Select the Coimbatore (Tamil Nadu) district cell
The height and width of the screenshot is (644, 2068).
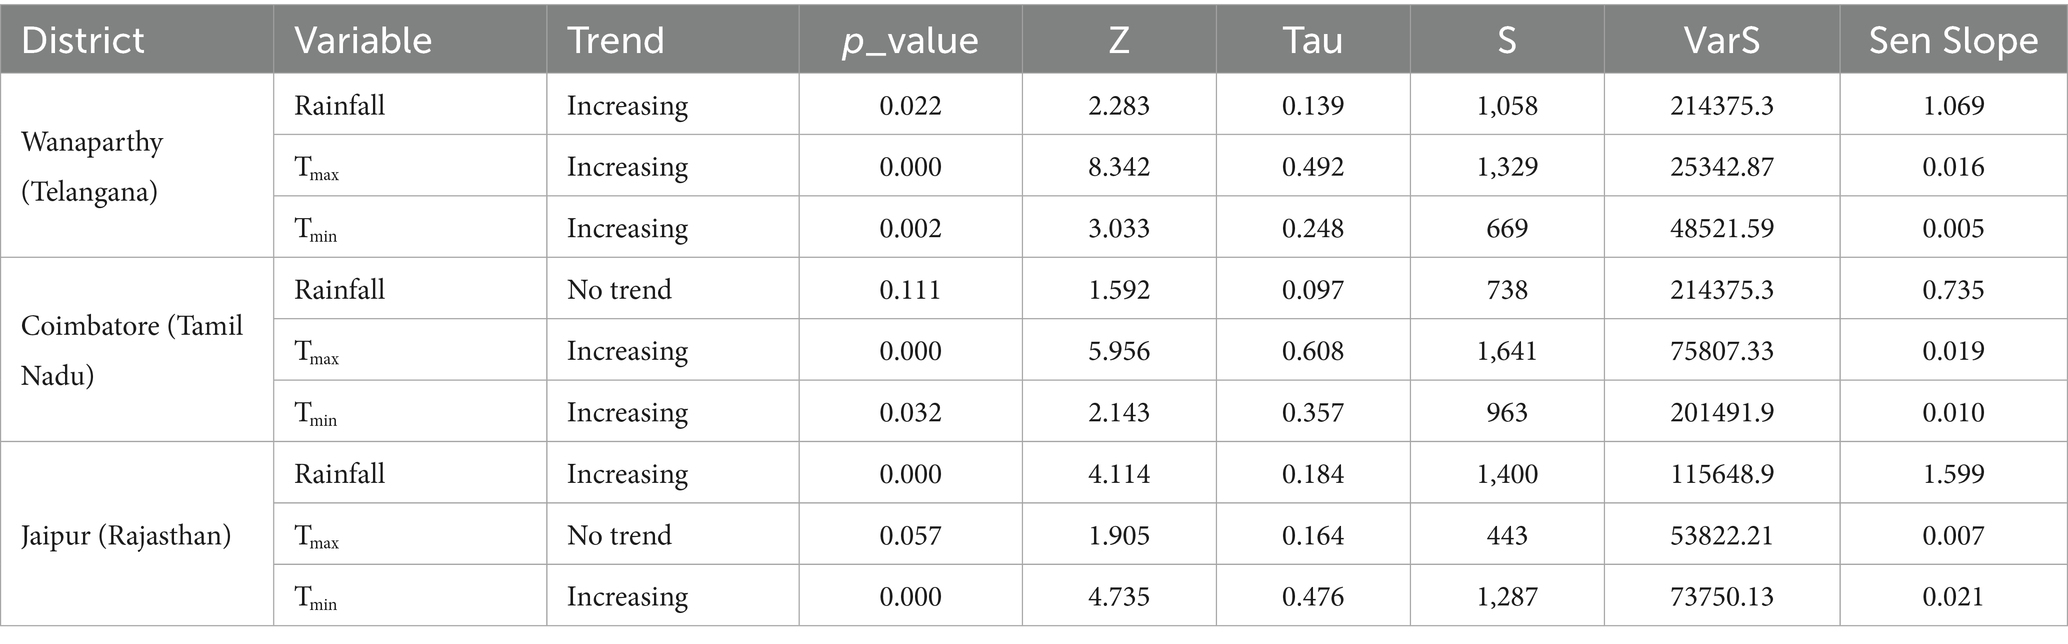click(132, 350)
